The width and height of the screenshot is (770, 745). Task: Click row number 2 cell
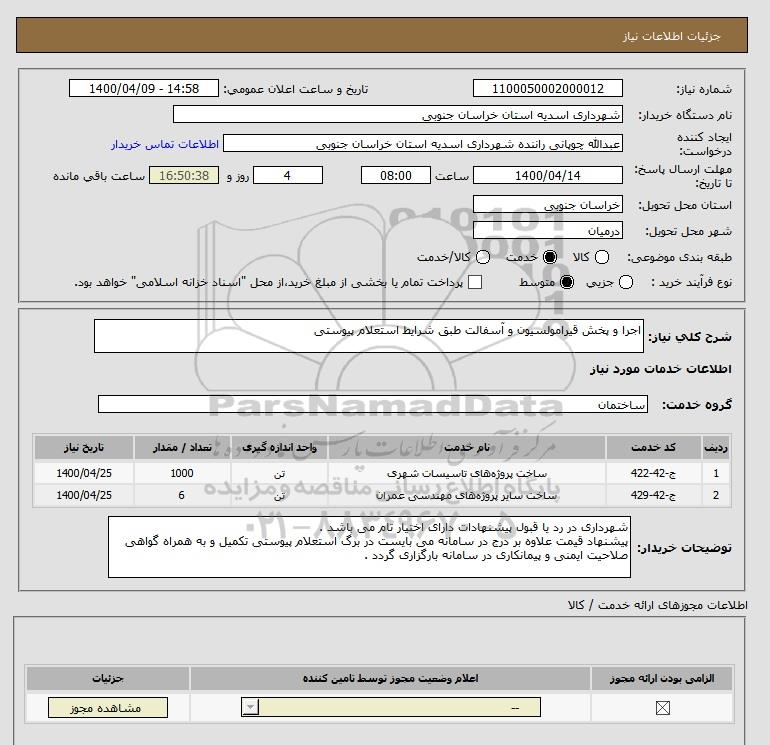pyautogui.click(x=716, y=495)
